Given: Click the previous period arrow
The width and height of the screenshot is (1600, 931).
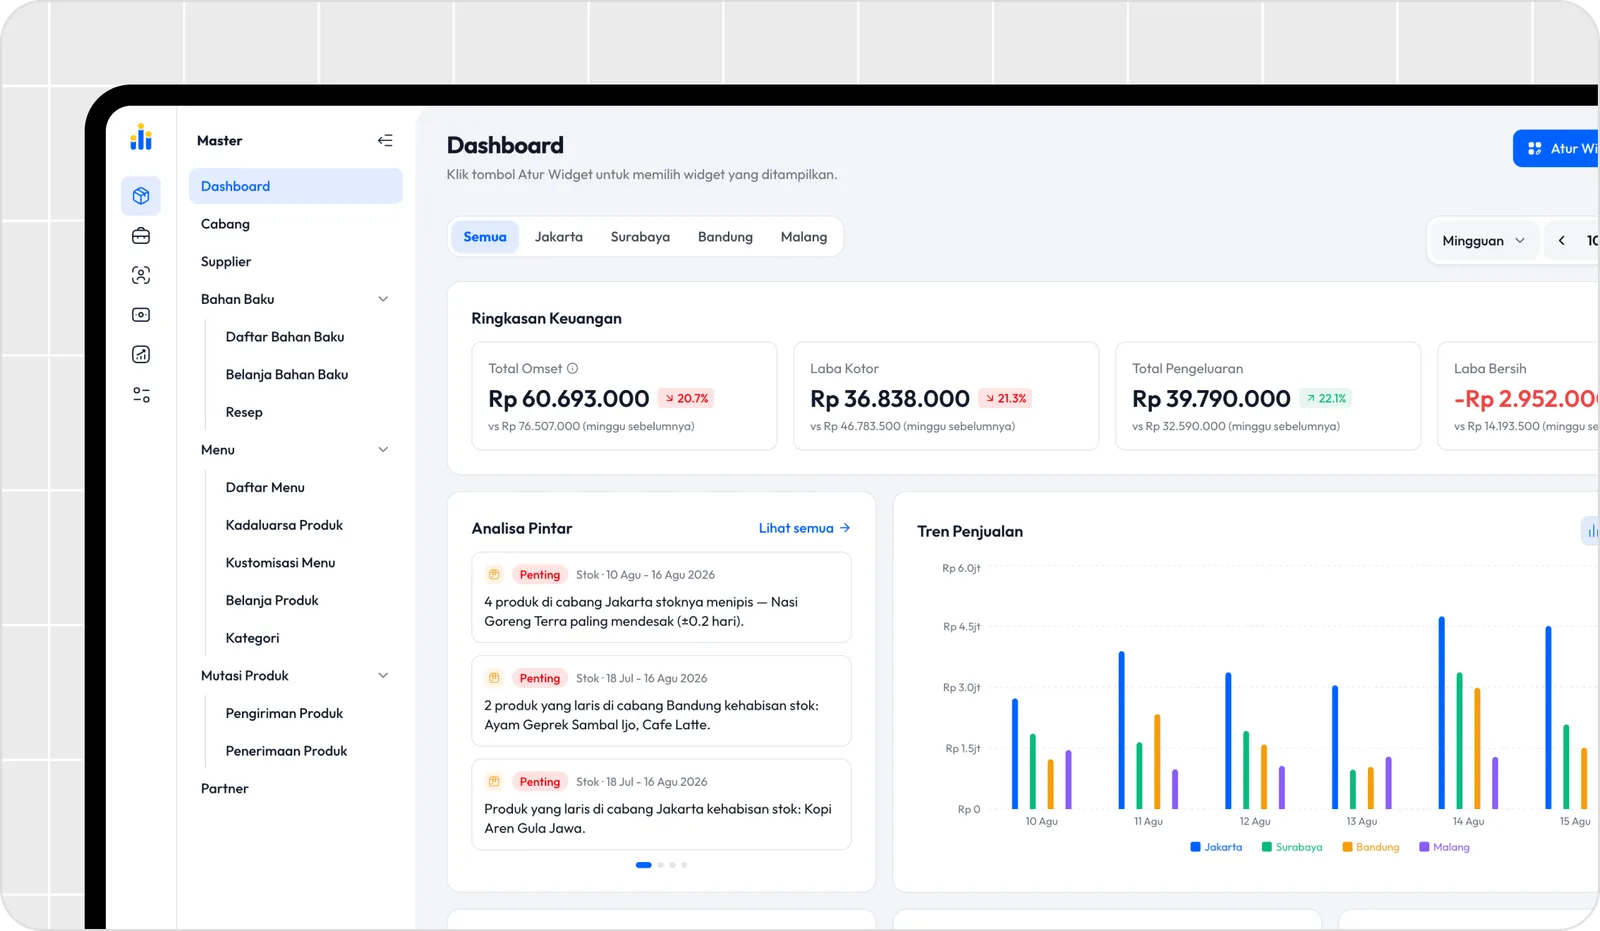Looking at the screenshot, I should point(1561,241).
